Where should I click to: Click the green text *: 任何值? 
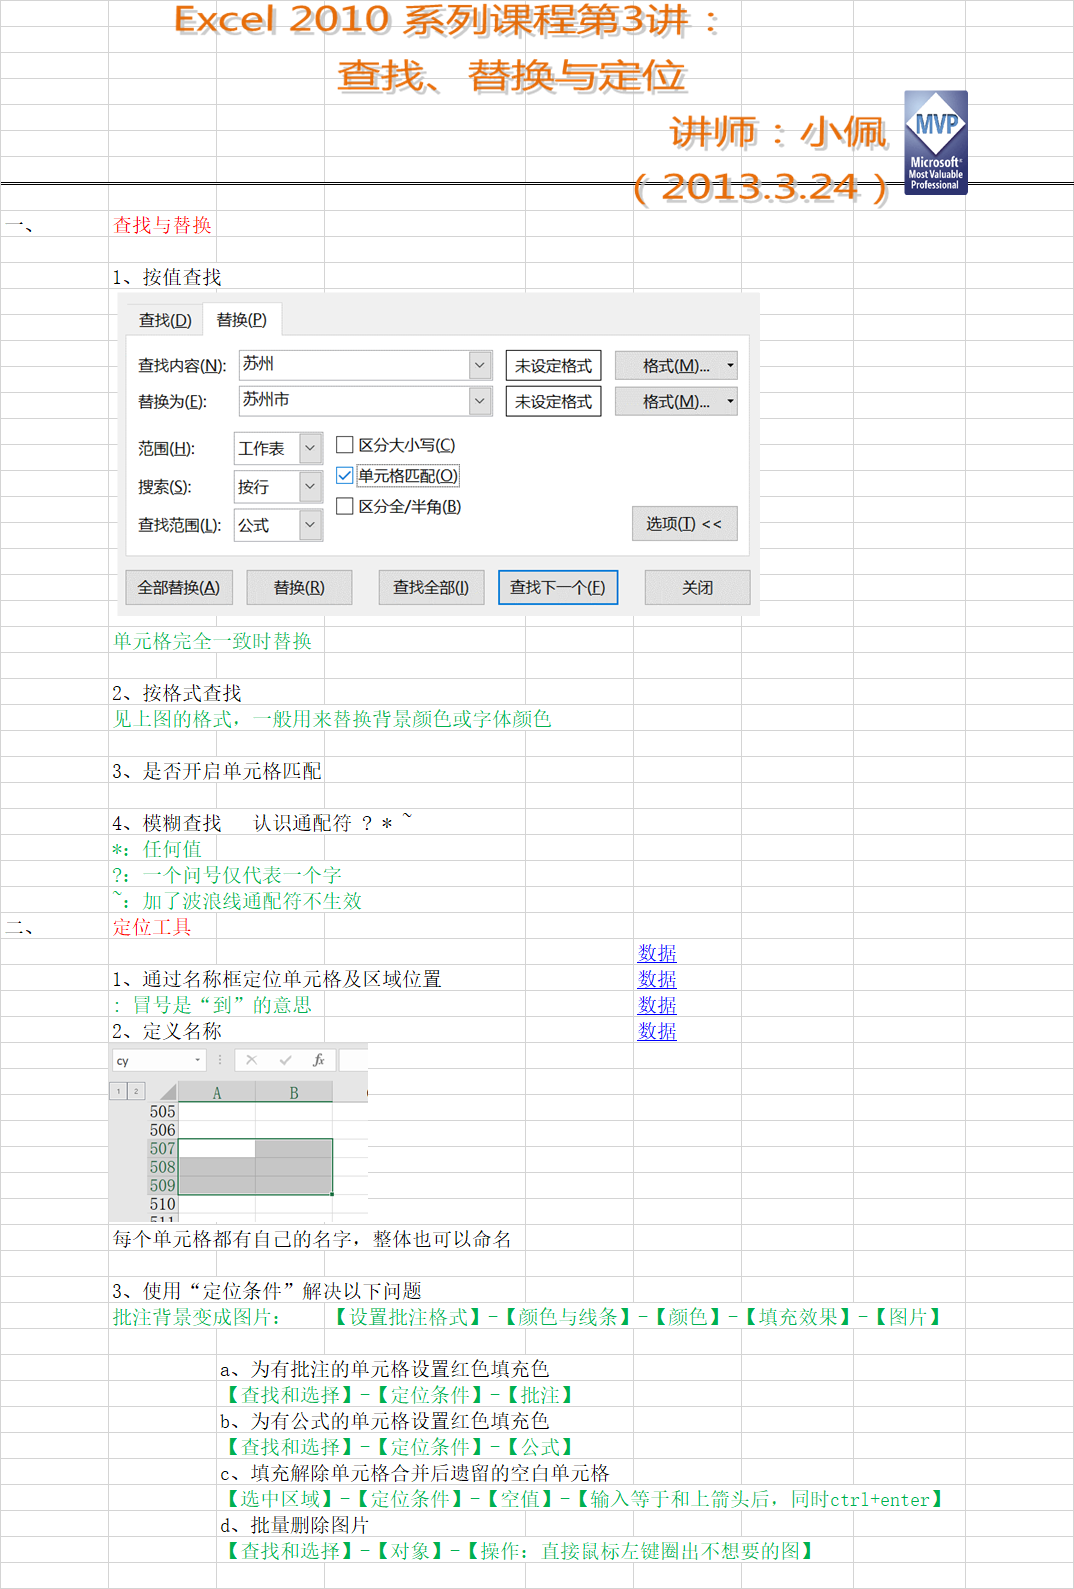click(157, 849)
